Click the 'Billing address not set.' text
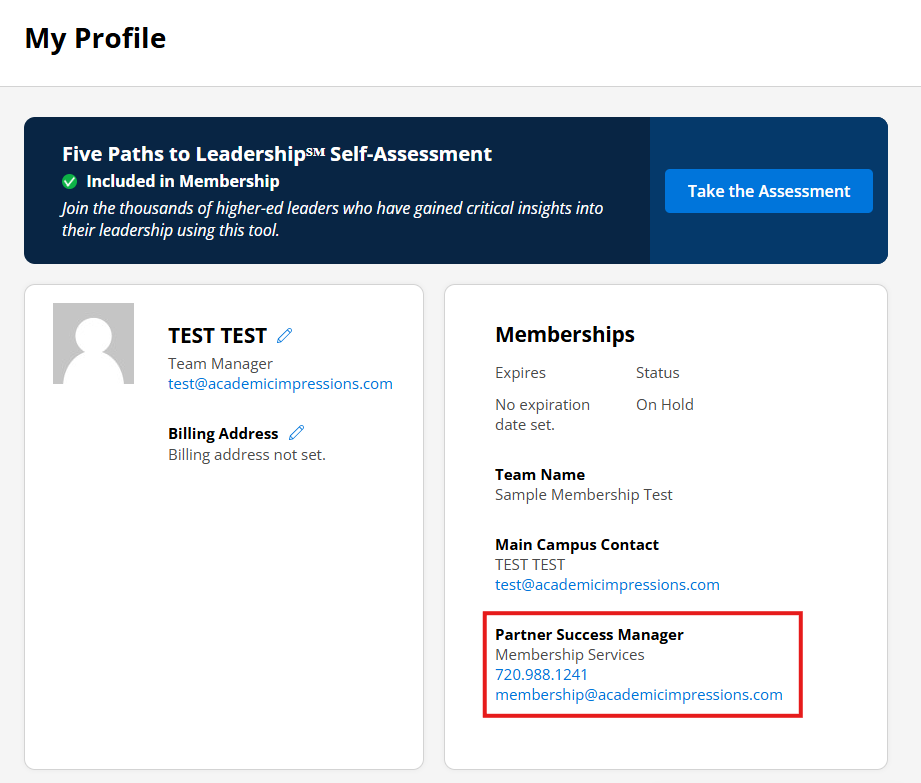The width and height of the screenshot is (921, 783). (246, 454)
